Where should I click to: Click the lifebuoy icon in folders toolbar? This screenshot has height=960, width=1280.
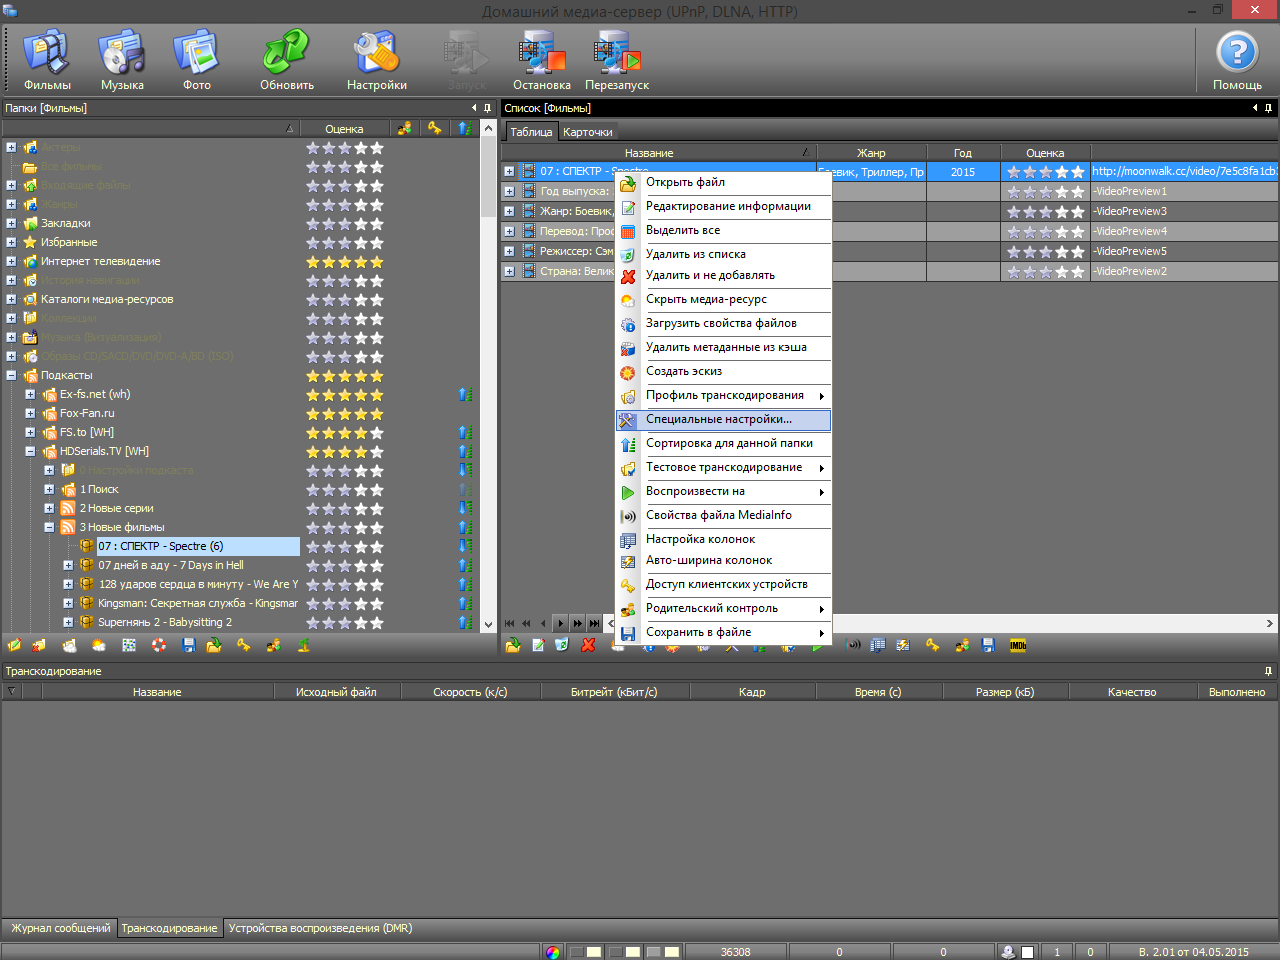pos(159,646)
